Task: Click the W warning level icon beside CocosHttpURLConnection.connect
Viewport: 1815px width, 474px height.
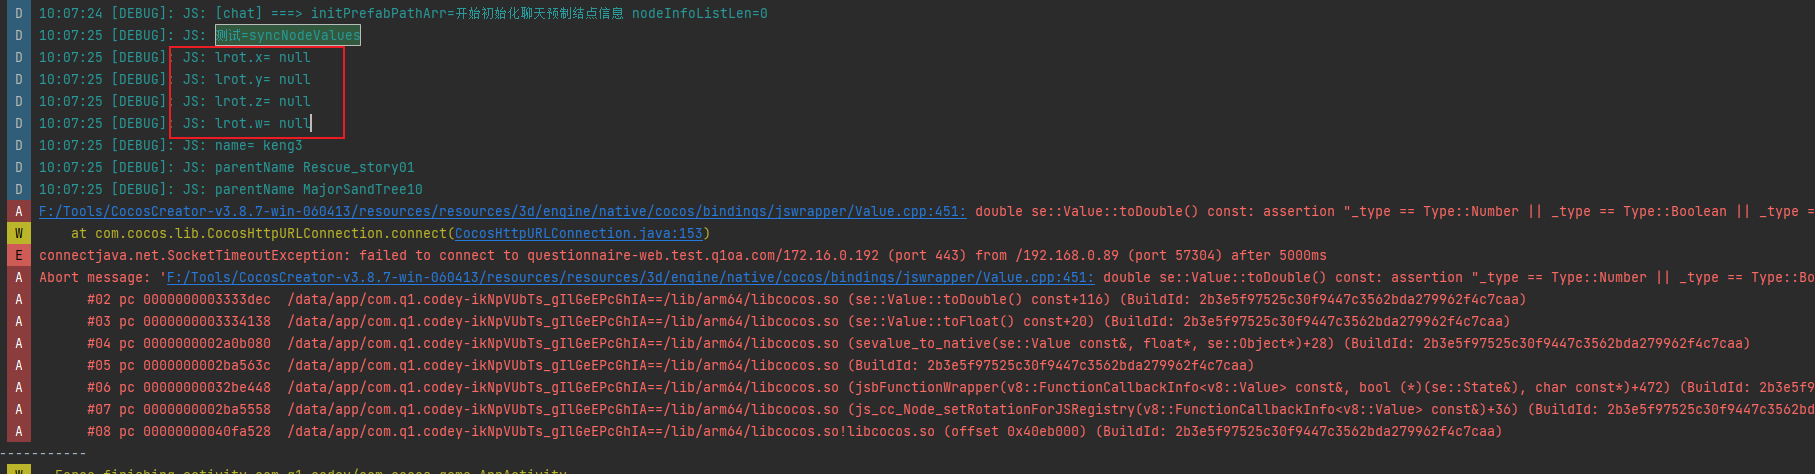Action: coord(18,233)
